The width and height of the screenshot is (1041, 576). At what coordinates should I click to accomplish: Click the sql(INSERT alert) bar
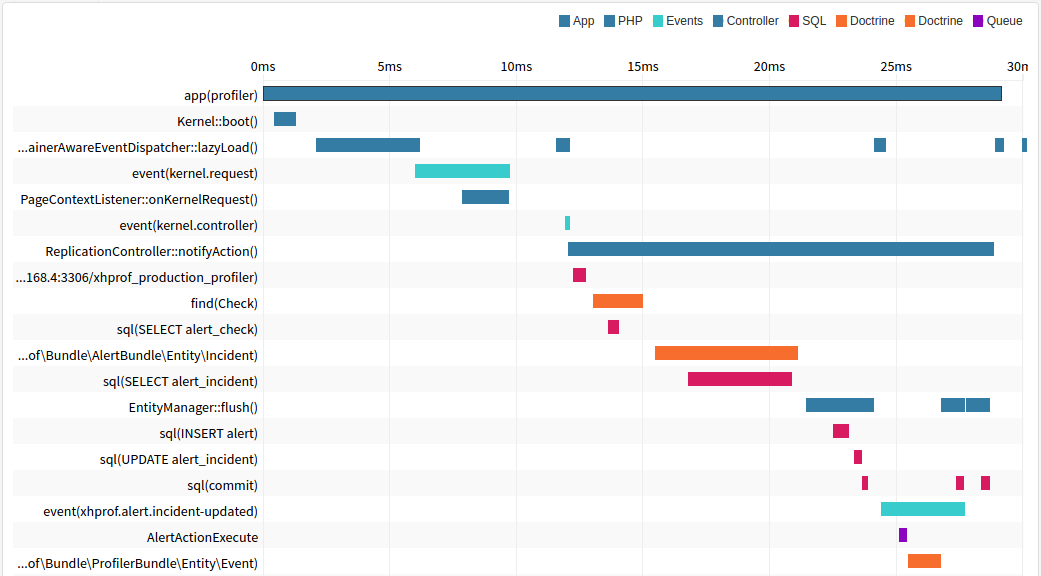[840, 432]
